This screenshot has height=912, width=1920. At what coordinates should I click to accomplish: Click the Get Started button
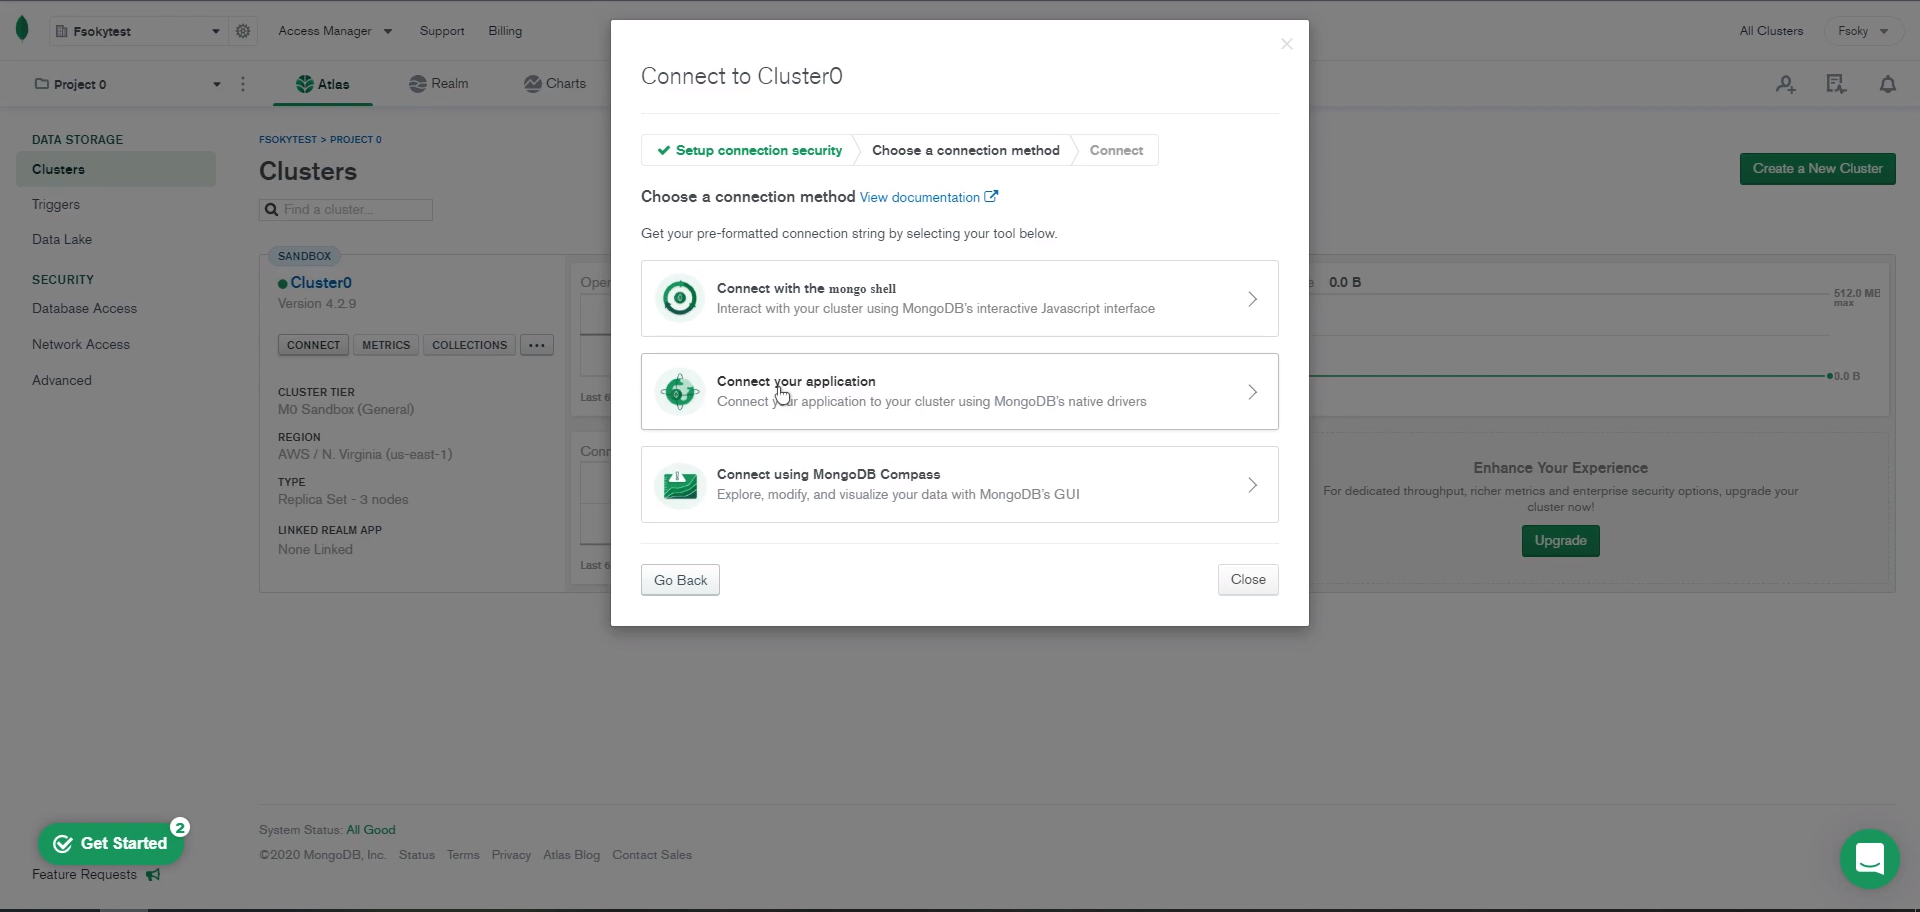click(111, 844)
